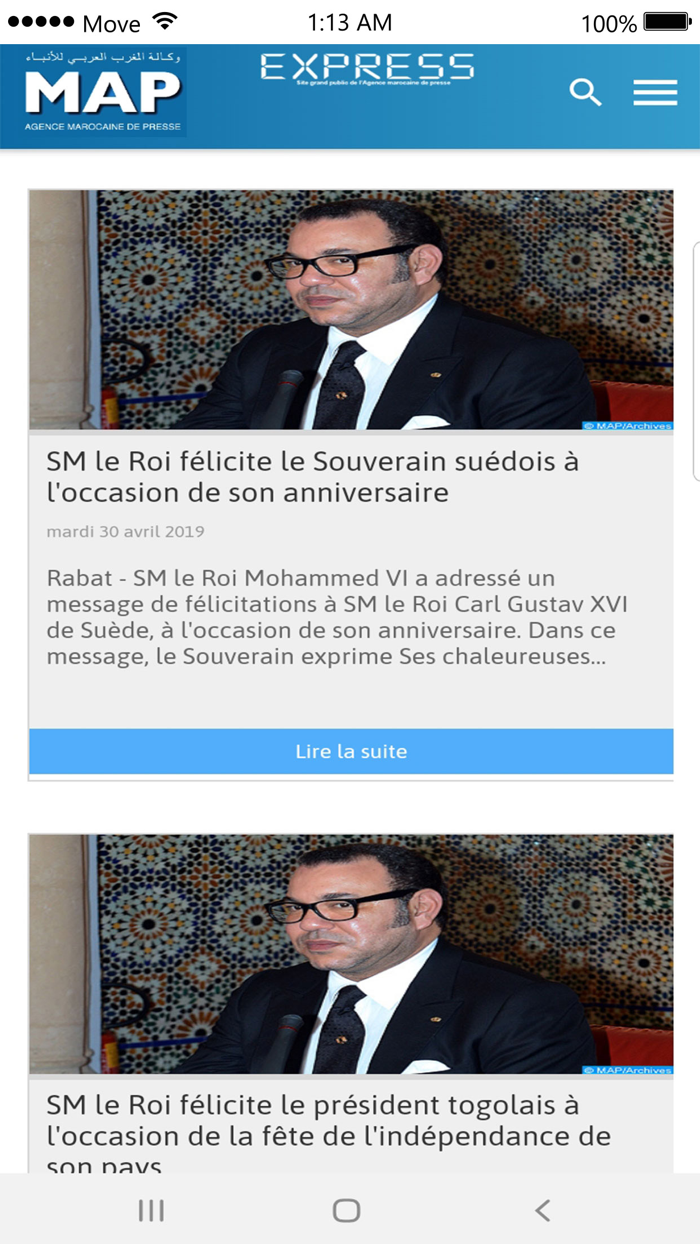Tap the 1:13 AM clock
The height and width of the screenshot is (1244, 700).
[350, 22]
